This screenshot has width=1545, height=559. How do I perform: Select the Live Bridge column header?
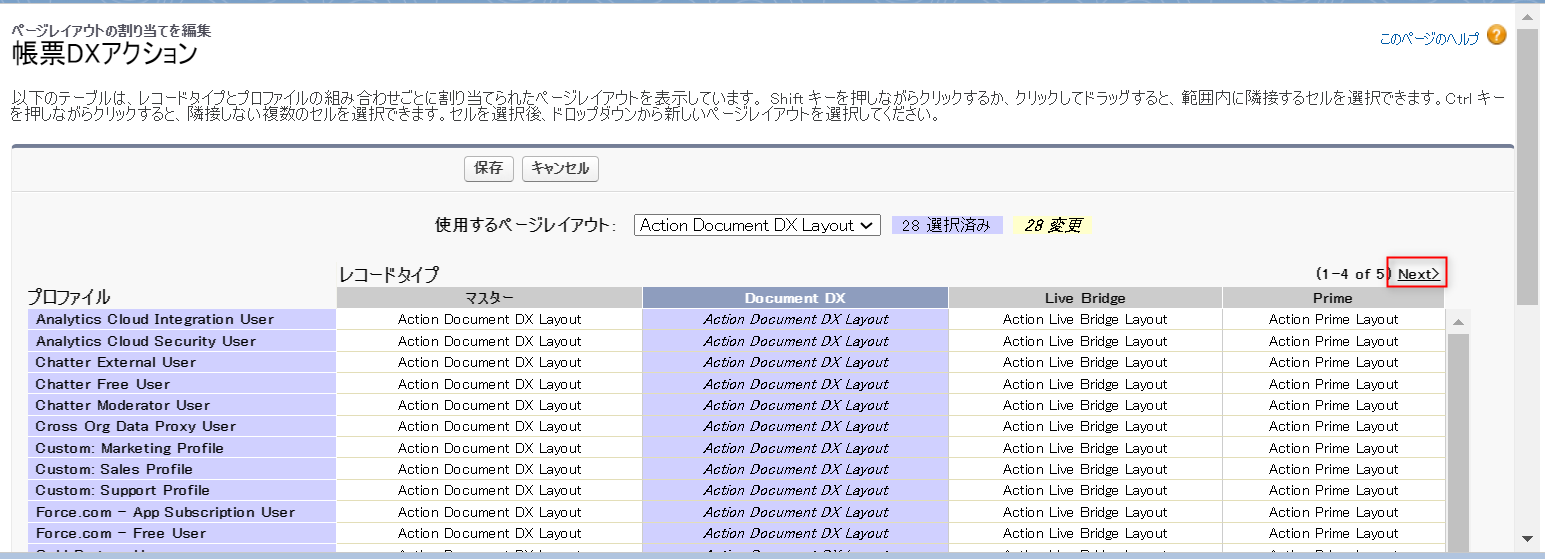pos(1085,298)
